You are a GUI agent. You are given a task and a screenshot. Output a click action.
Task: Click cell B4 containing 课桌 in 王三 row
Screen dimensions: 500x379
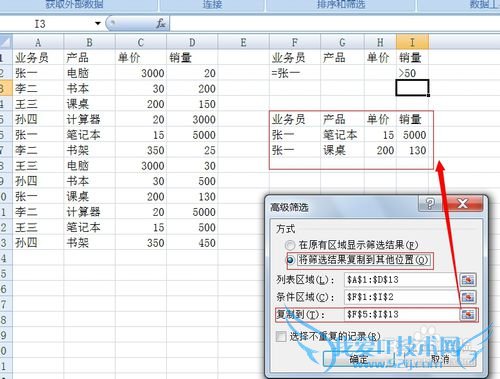(x=89, y=104)
